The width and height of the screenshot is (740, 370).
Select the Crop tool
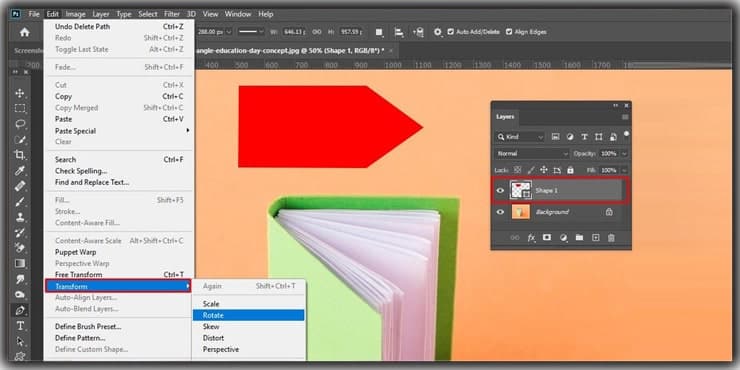20,155
